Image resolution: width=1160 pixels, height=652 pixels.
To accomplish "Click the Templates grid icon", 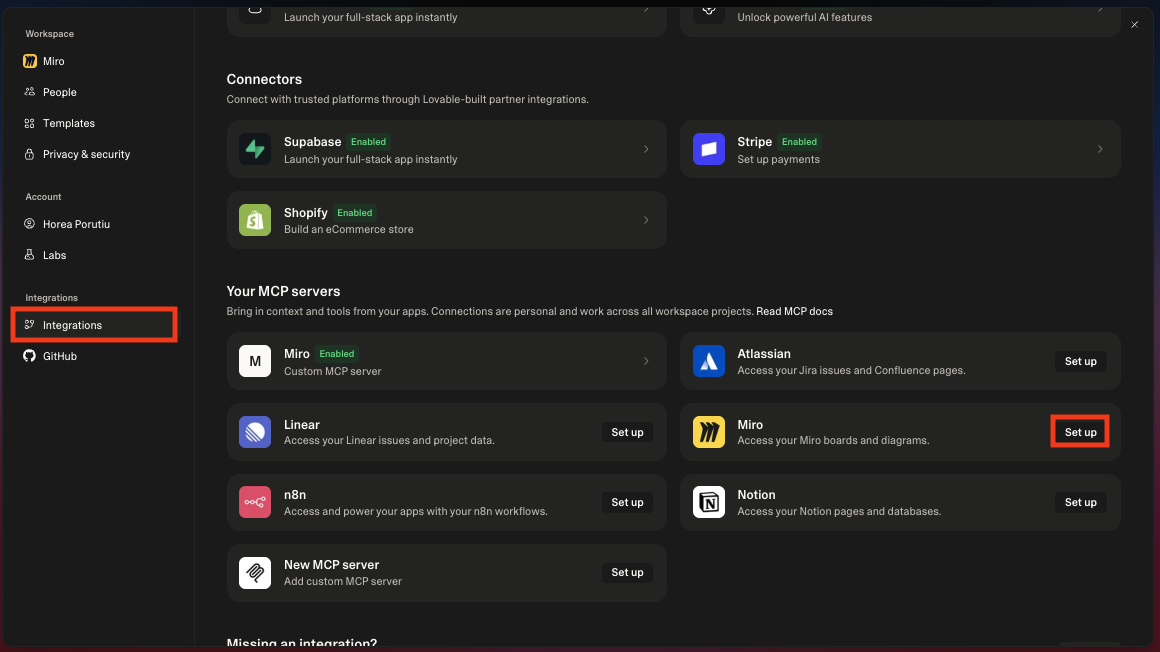I will pyautogui.click(x=30, y=123).
